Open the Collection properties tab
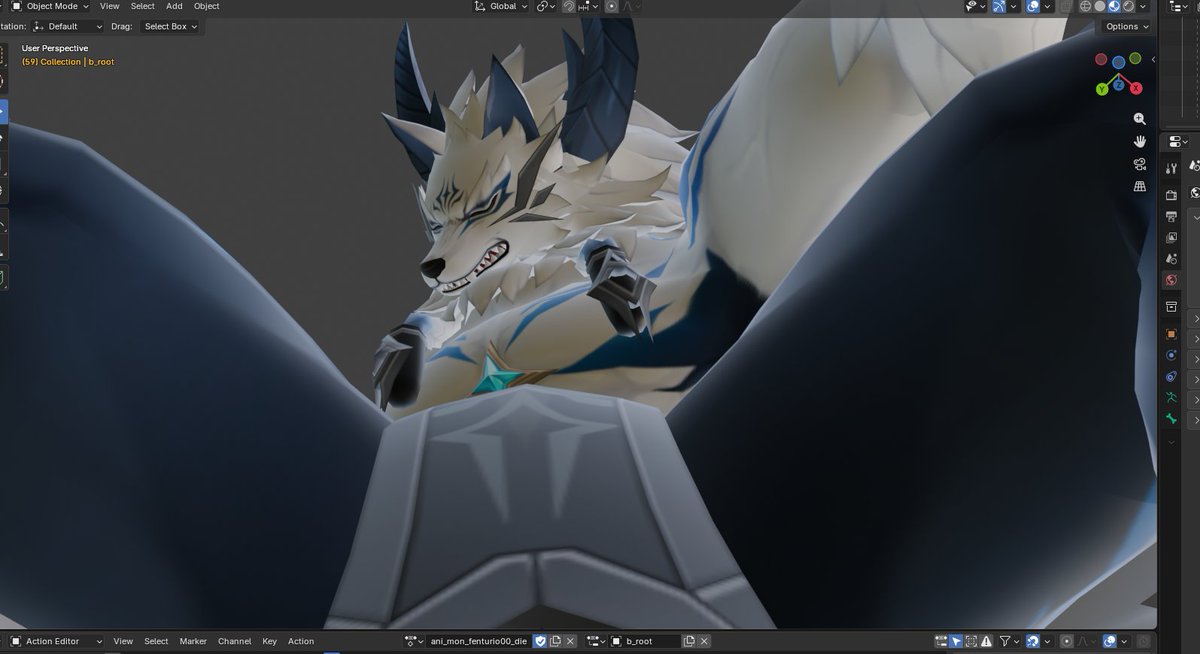This screenshot has width=1200, height=654. [x=1171, y=306]
